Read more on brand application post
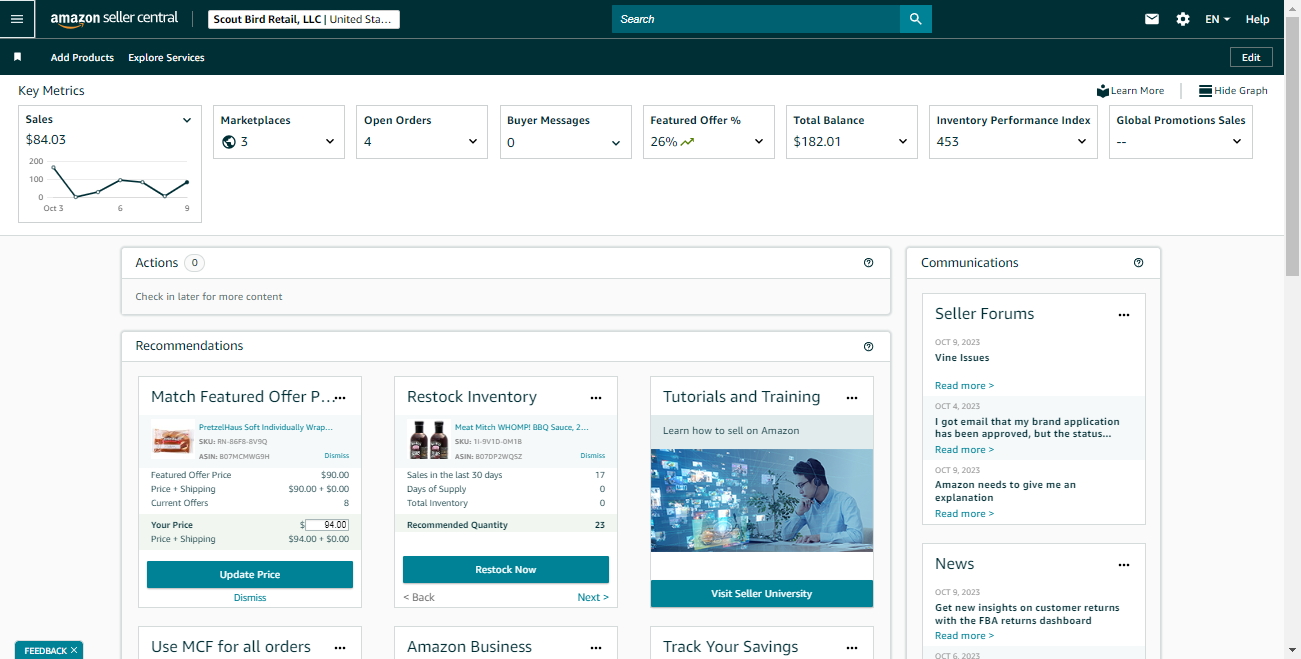 tap(964, 449)
